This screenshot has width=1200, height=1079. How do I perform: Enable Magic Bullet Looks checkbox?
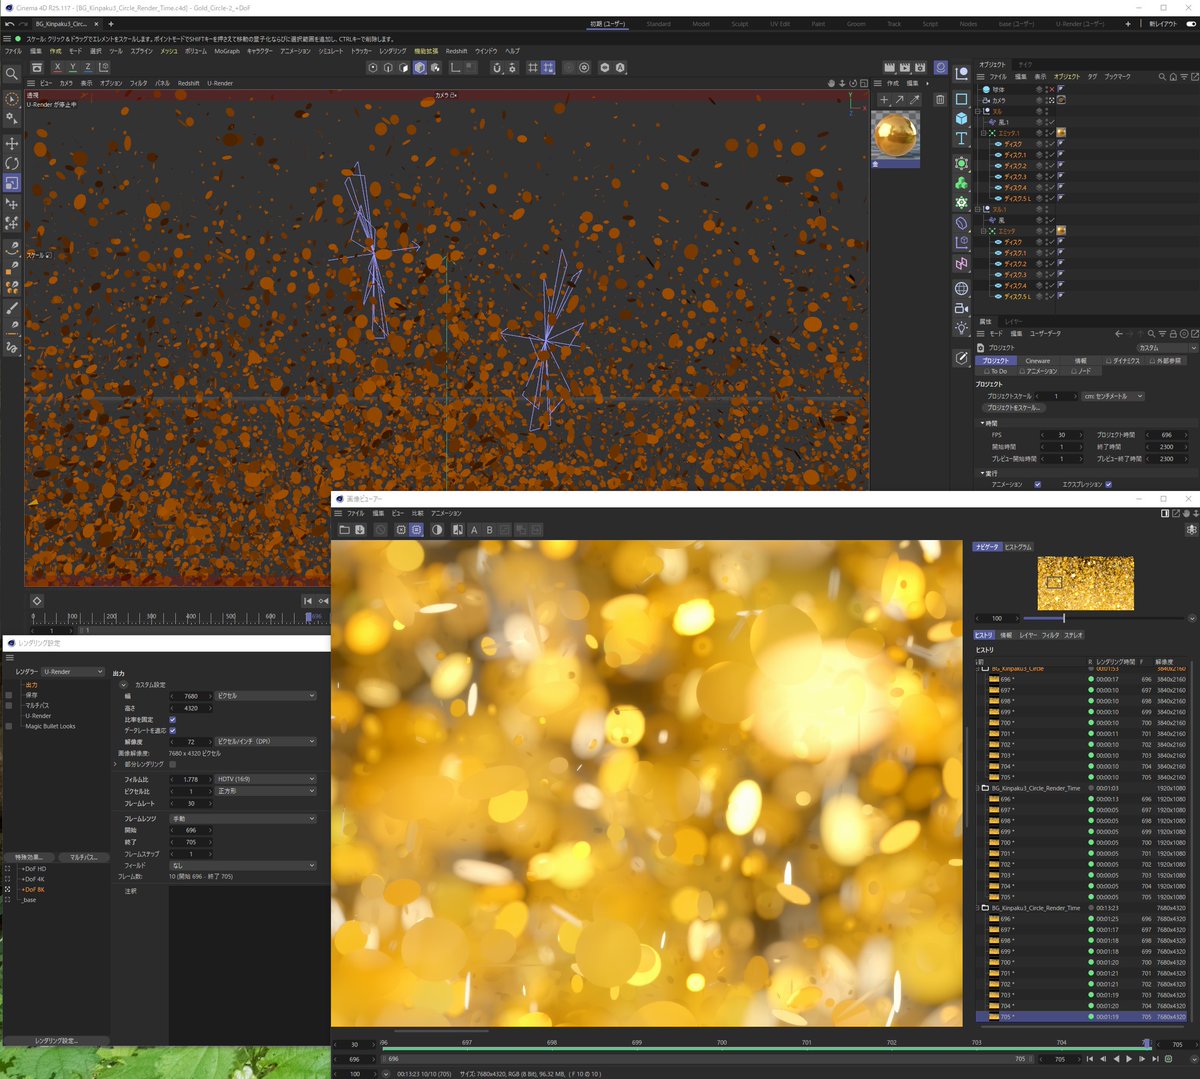coord(9,726)
